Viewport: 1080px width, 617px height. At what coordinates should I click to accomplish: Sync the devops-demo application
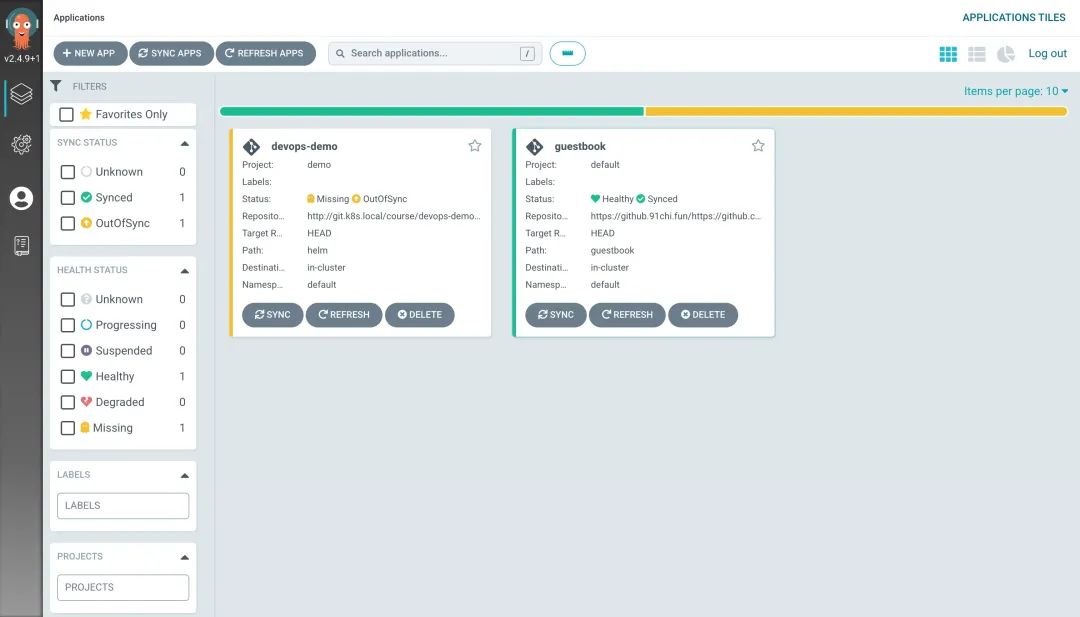(x=272, y=315)
